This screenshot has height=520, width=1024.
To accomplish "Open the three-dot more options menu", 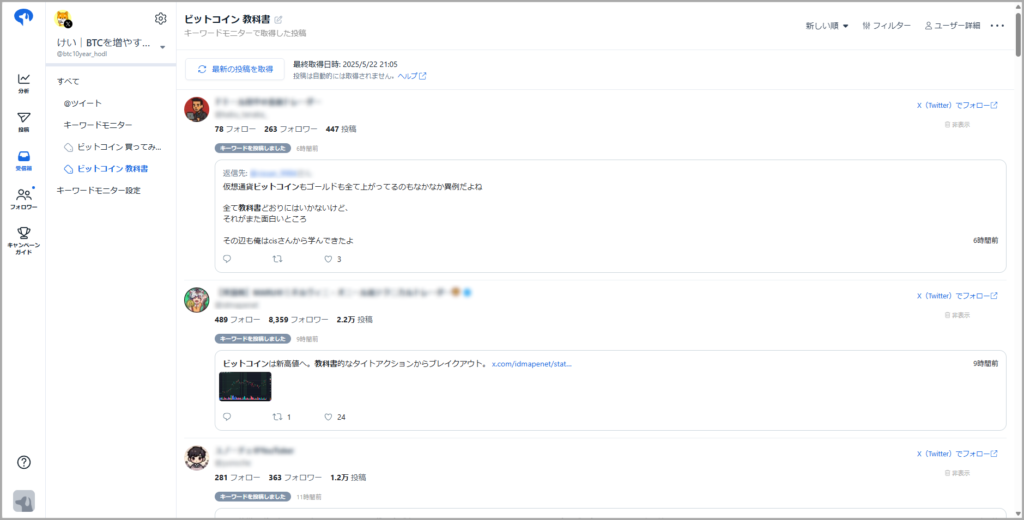I will tap(997, 25).
